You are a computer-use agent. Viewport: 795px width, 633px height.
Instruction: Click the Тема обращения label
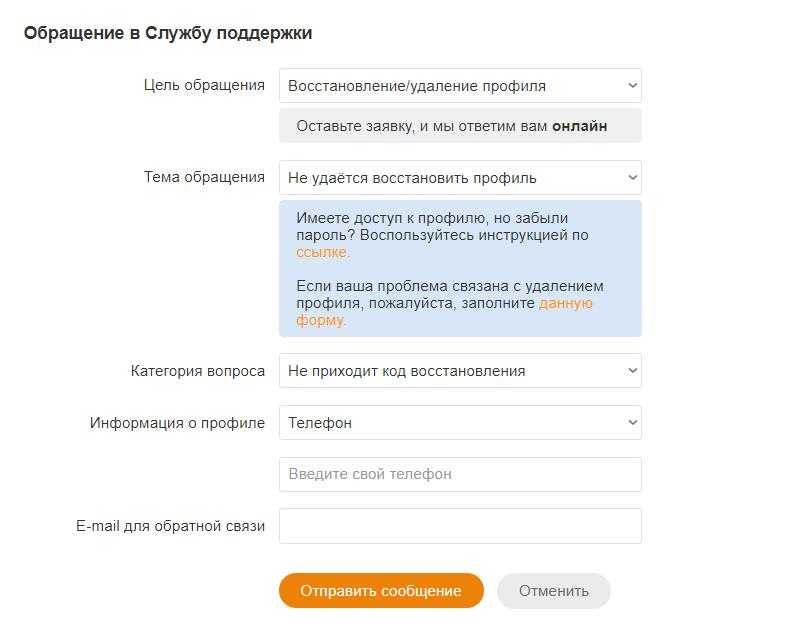pyautogui.click(x=204, y=177)
